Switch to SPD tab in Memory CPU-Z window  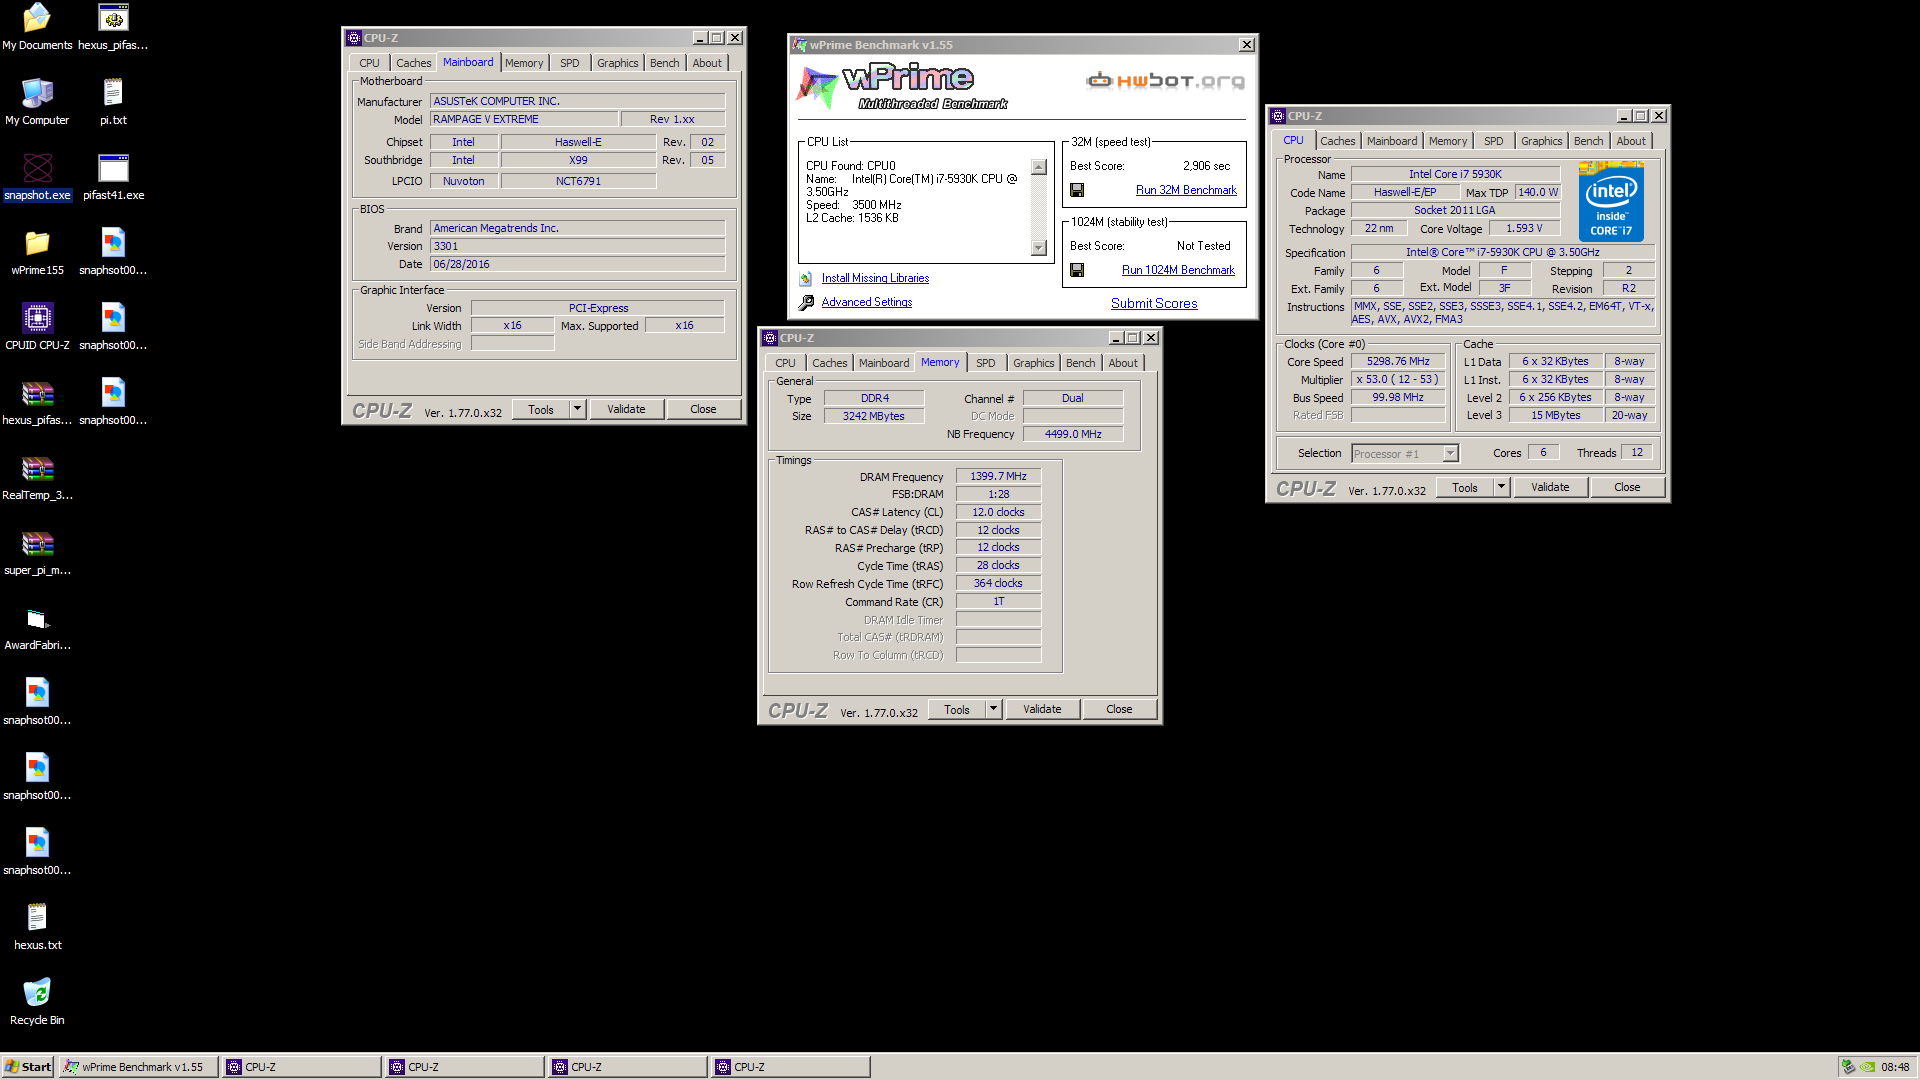pyautogui.click(x=985, y=363)
